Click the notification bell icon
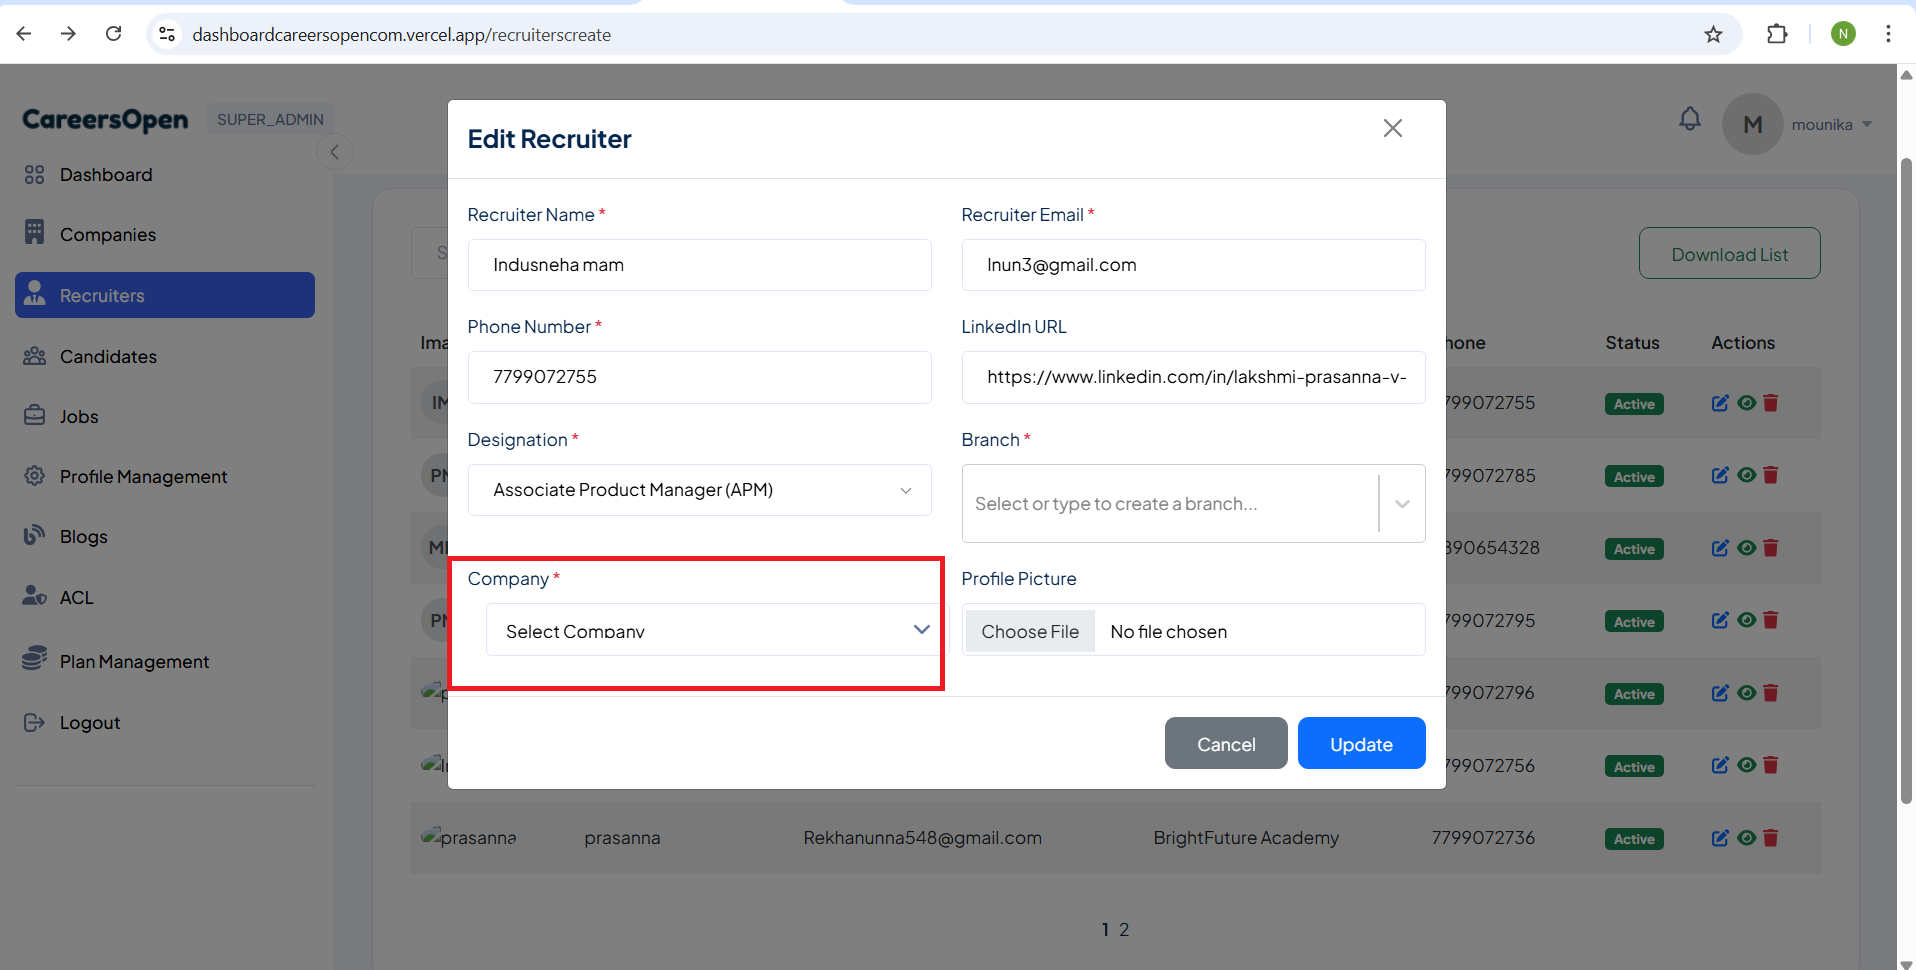Screen dimensions: 1916x970 [x=1689, y=120]
